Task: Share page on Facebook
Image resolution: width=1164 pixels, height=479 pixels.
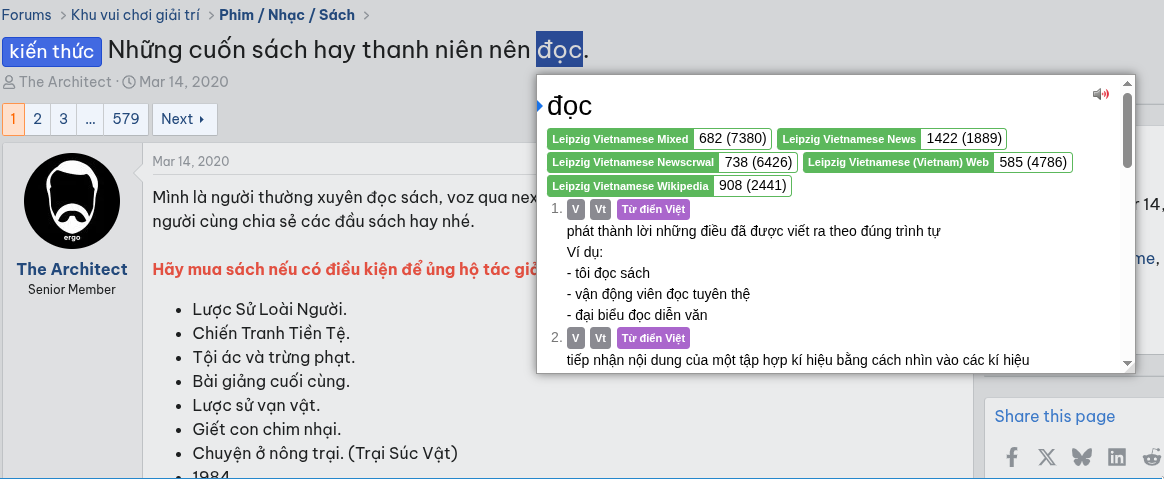Action: point(1012,457)
